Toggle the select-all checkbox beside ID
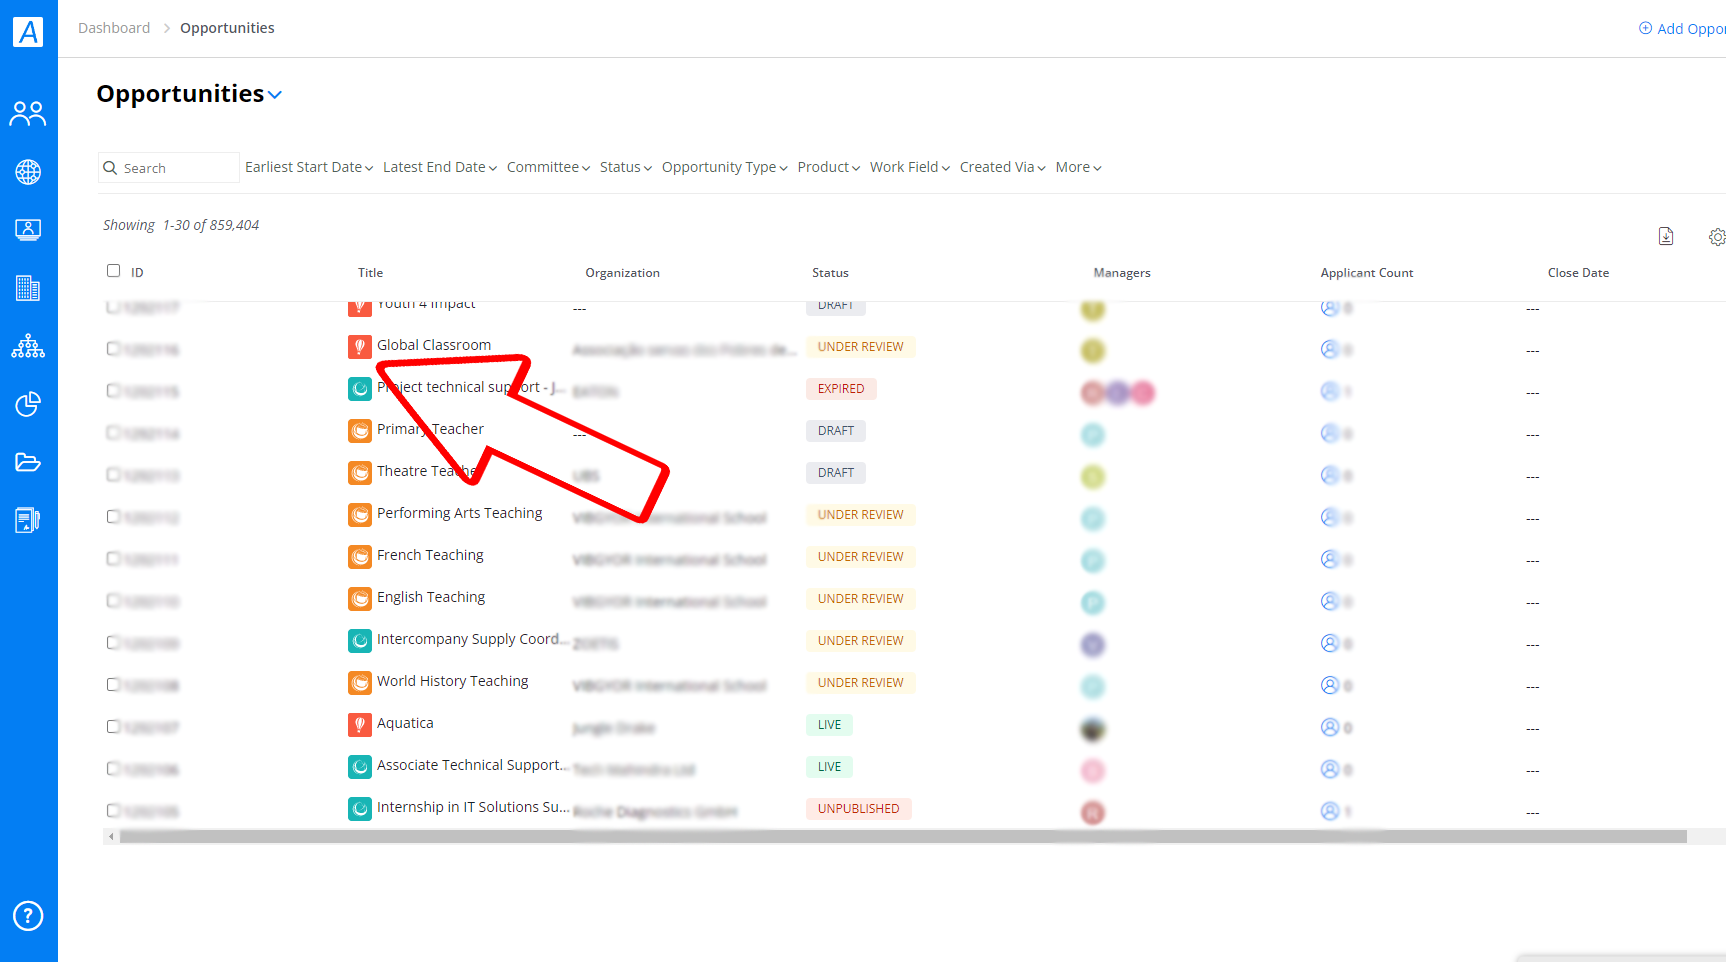The height and width of the screenshot is (962, 1726). [x=113, y=271]
